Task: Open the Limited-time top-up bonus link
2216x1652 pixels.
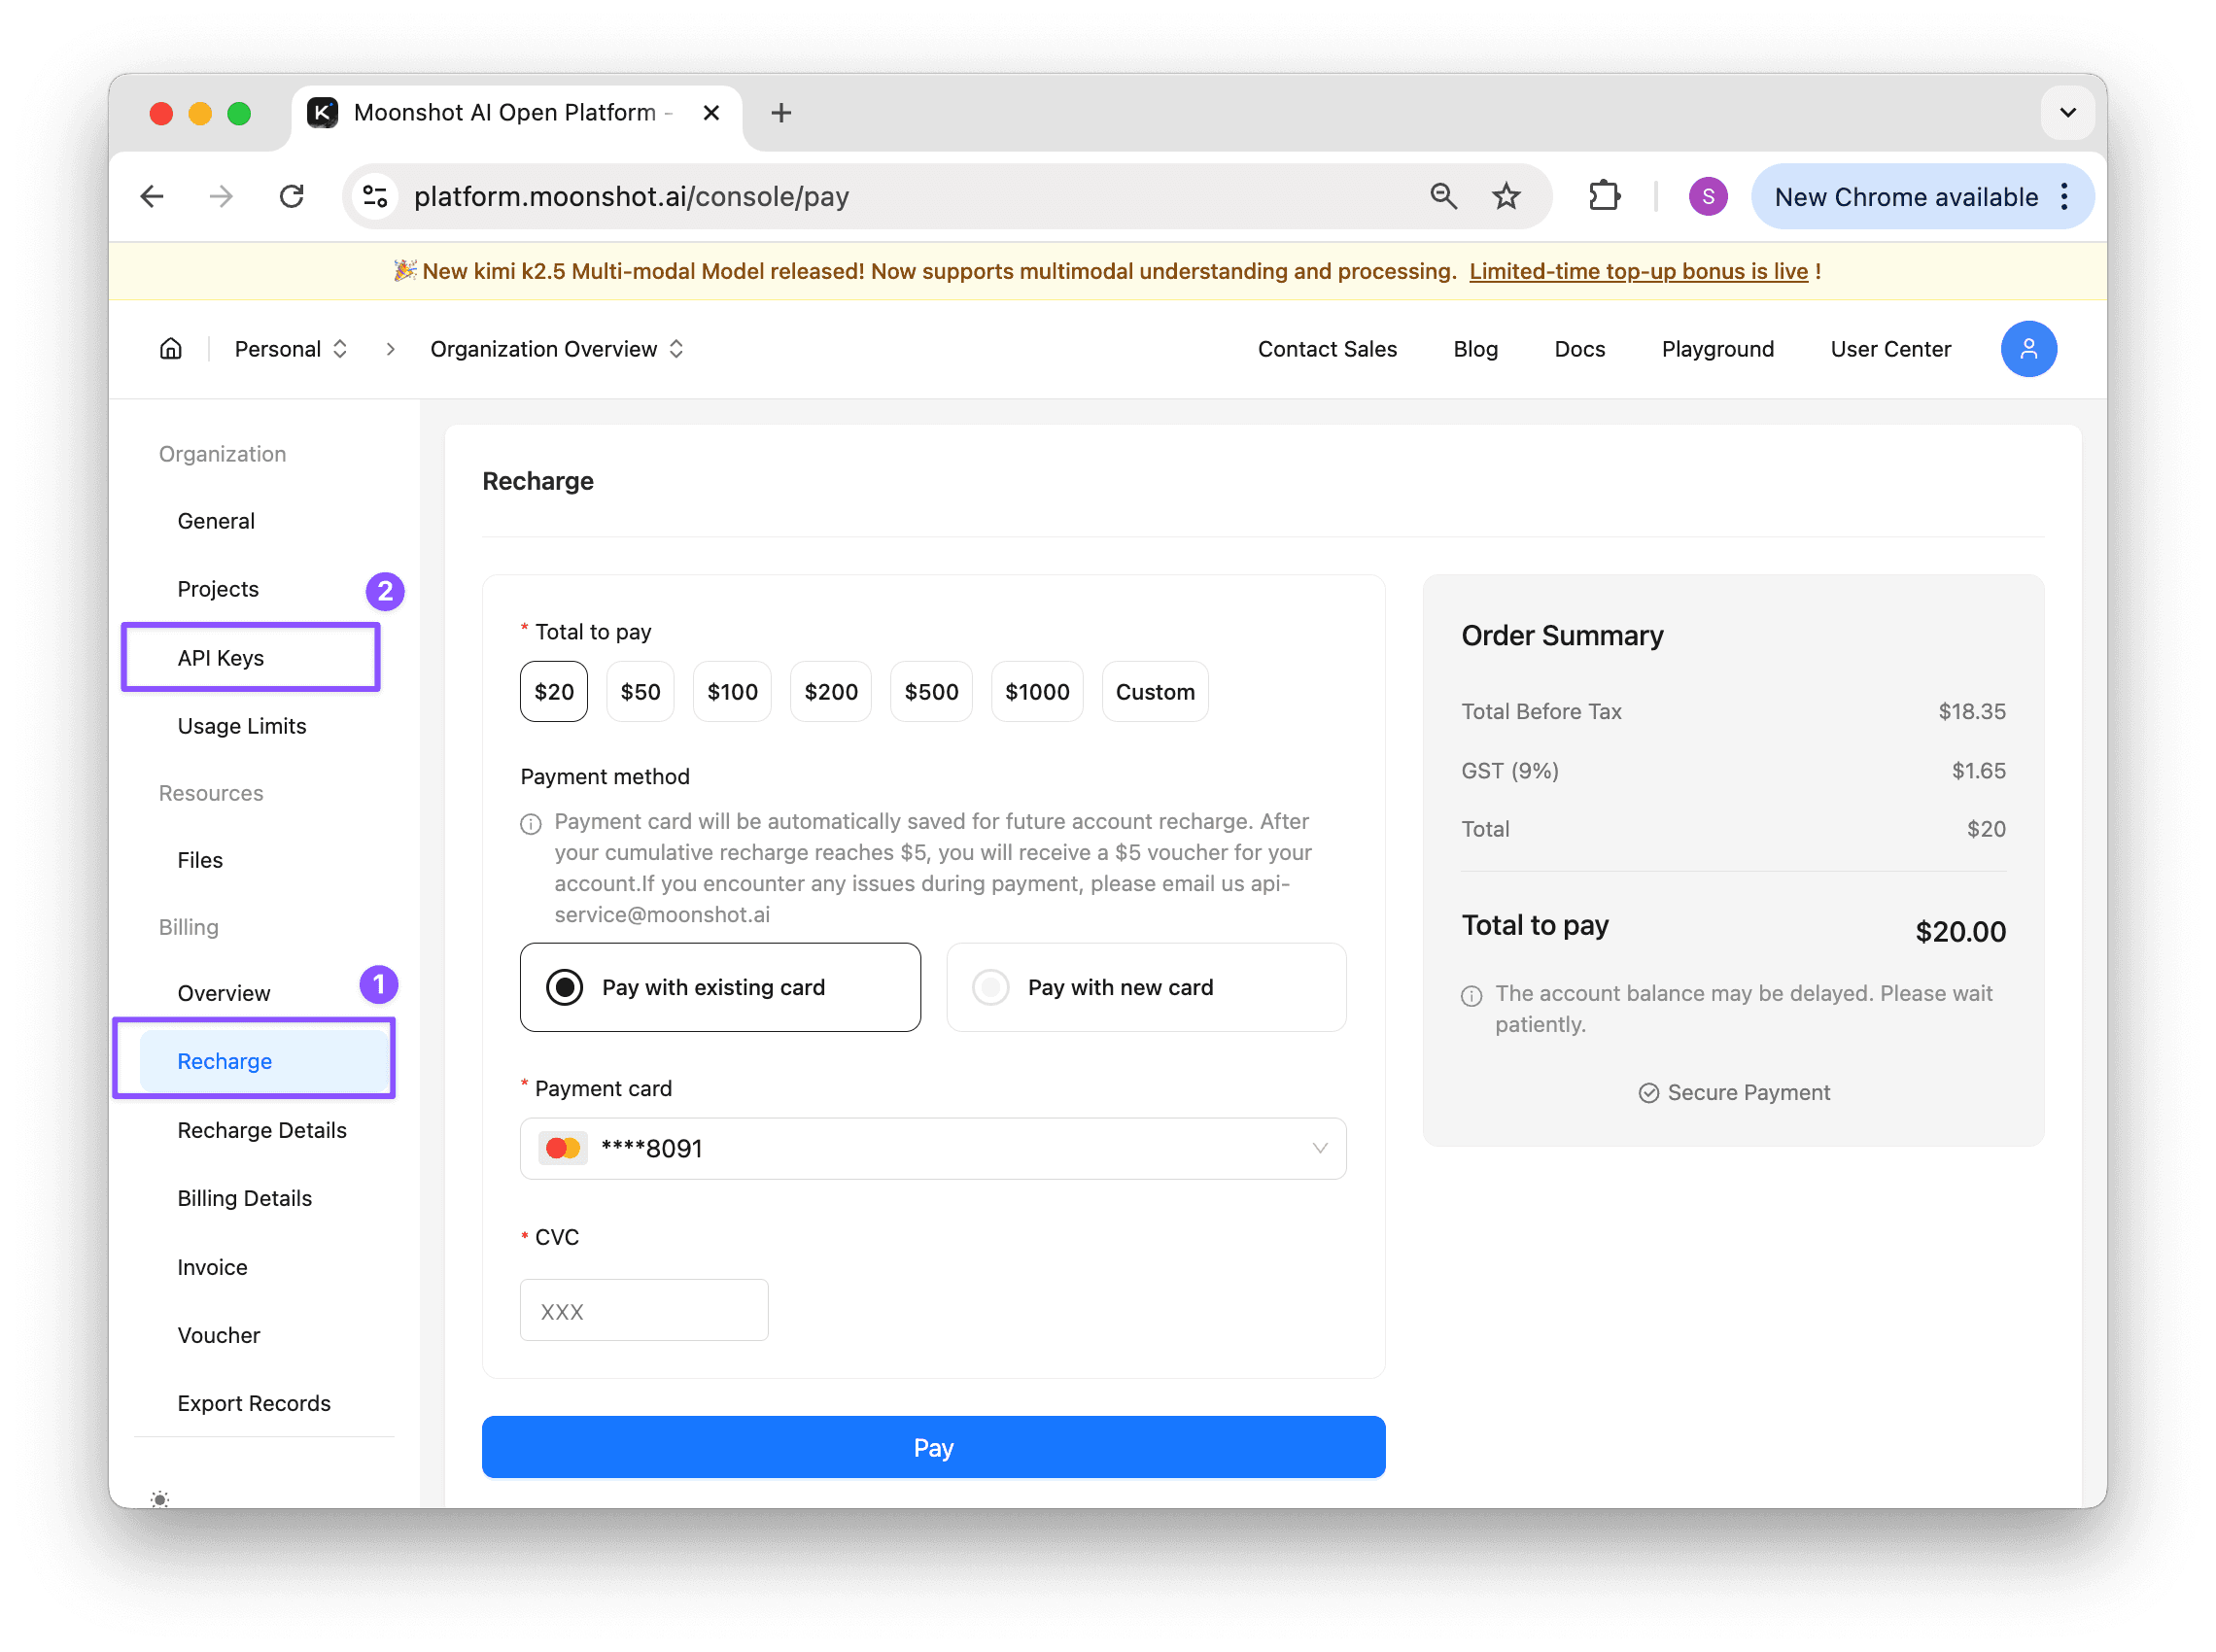Action: click(x=1638, y=271)
